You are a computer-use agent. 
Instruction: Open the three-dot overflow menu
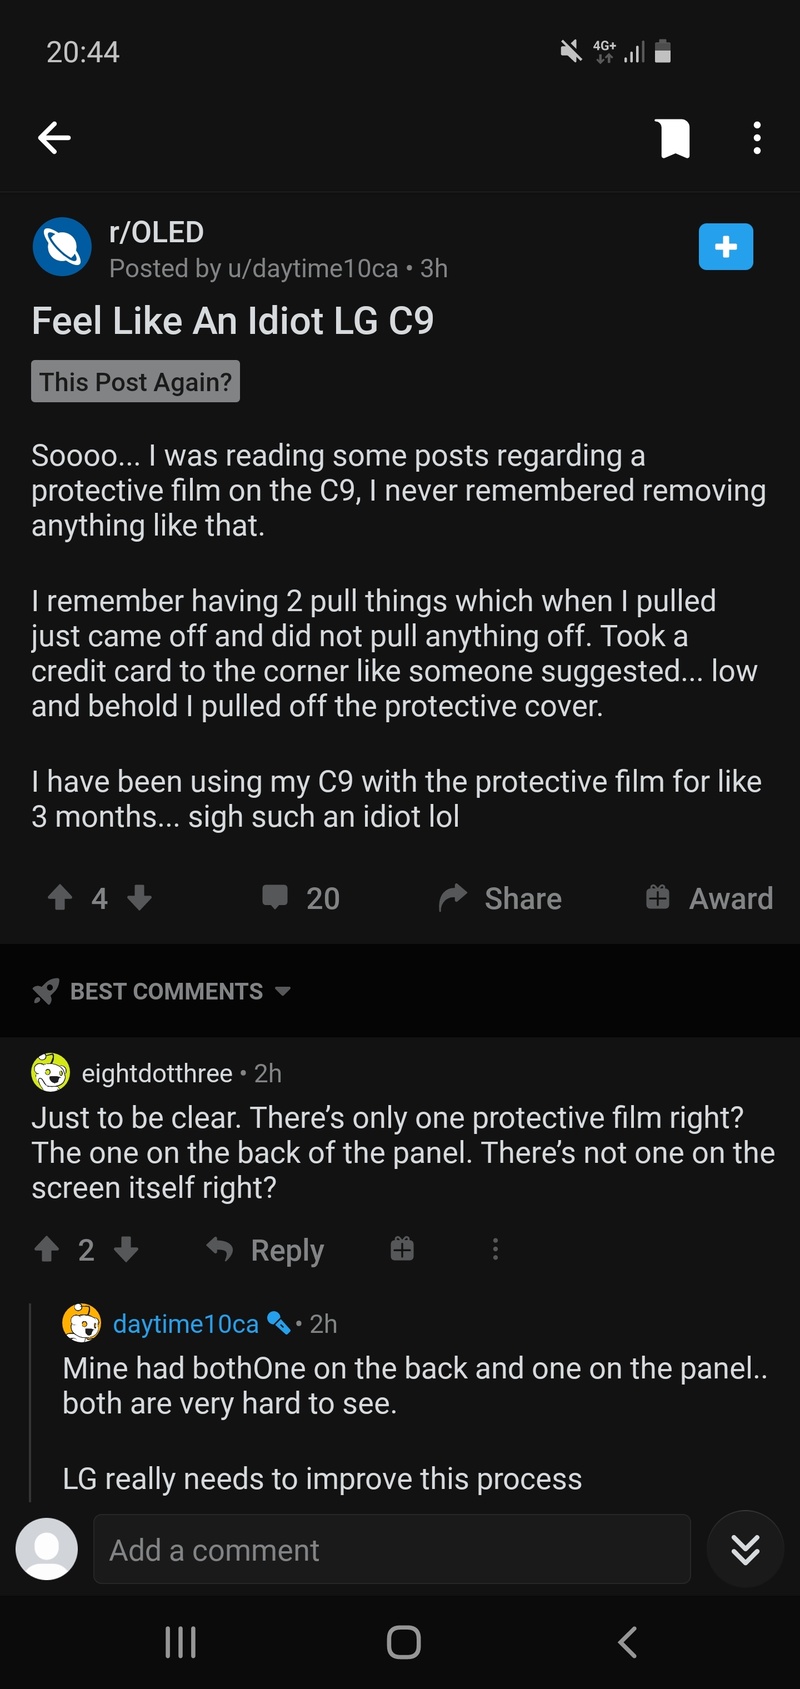pos(757,138)
